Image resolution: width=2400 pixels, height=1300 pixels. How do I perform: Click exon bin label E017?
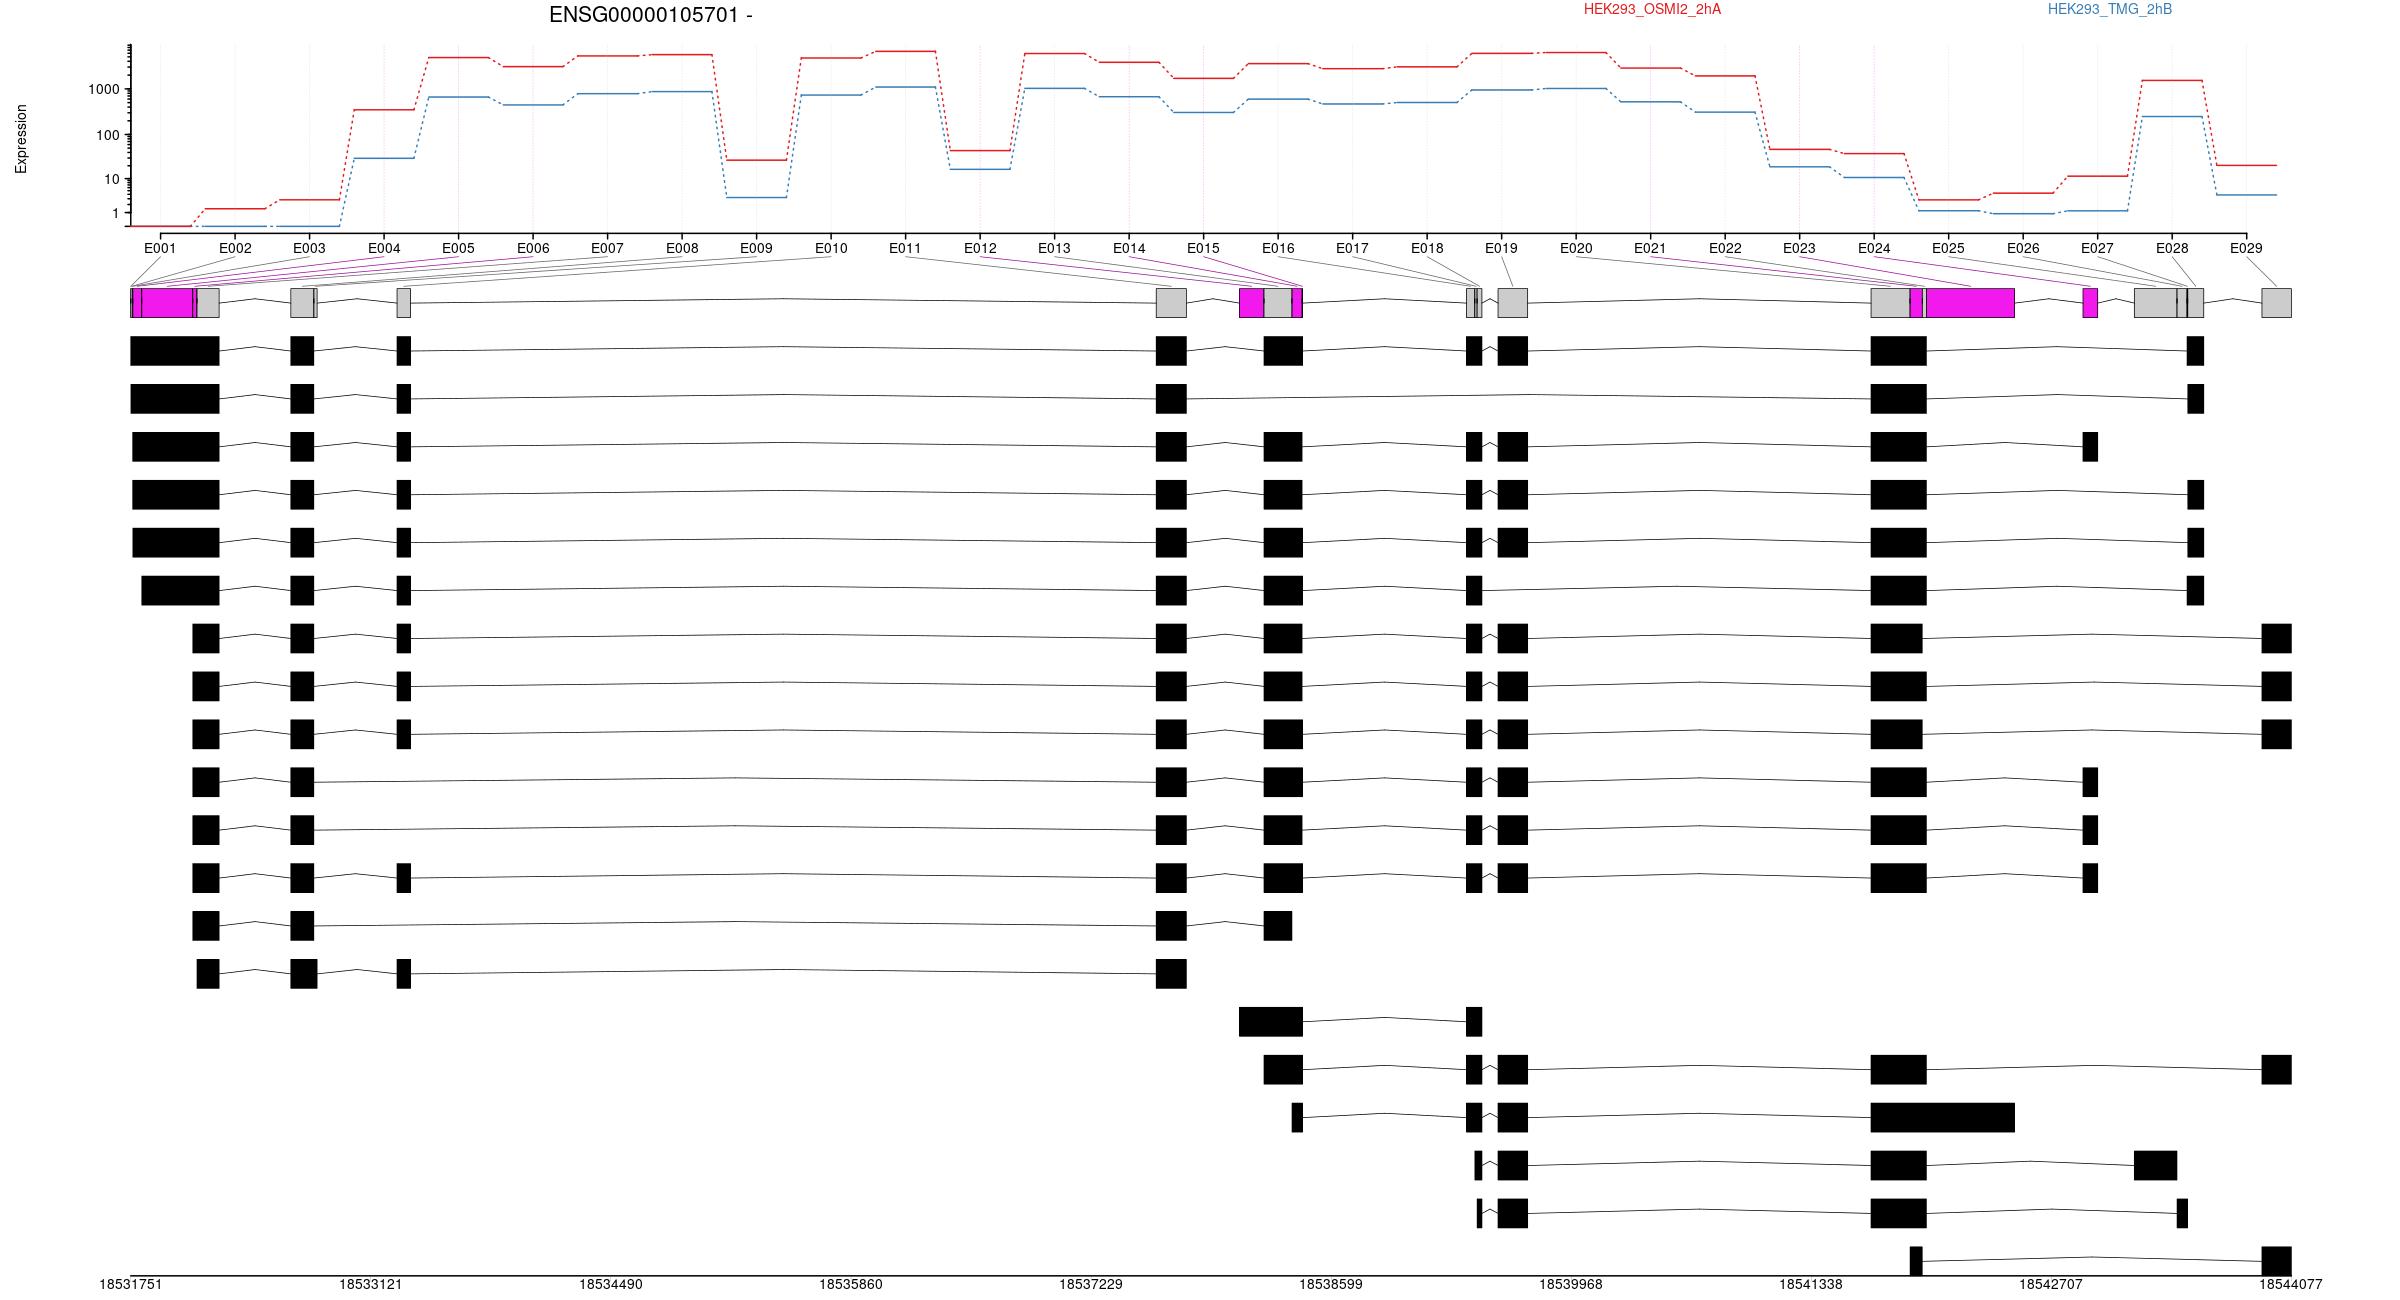coord(1352,248)
